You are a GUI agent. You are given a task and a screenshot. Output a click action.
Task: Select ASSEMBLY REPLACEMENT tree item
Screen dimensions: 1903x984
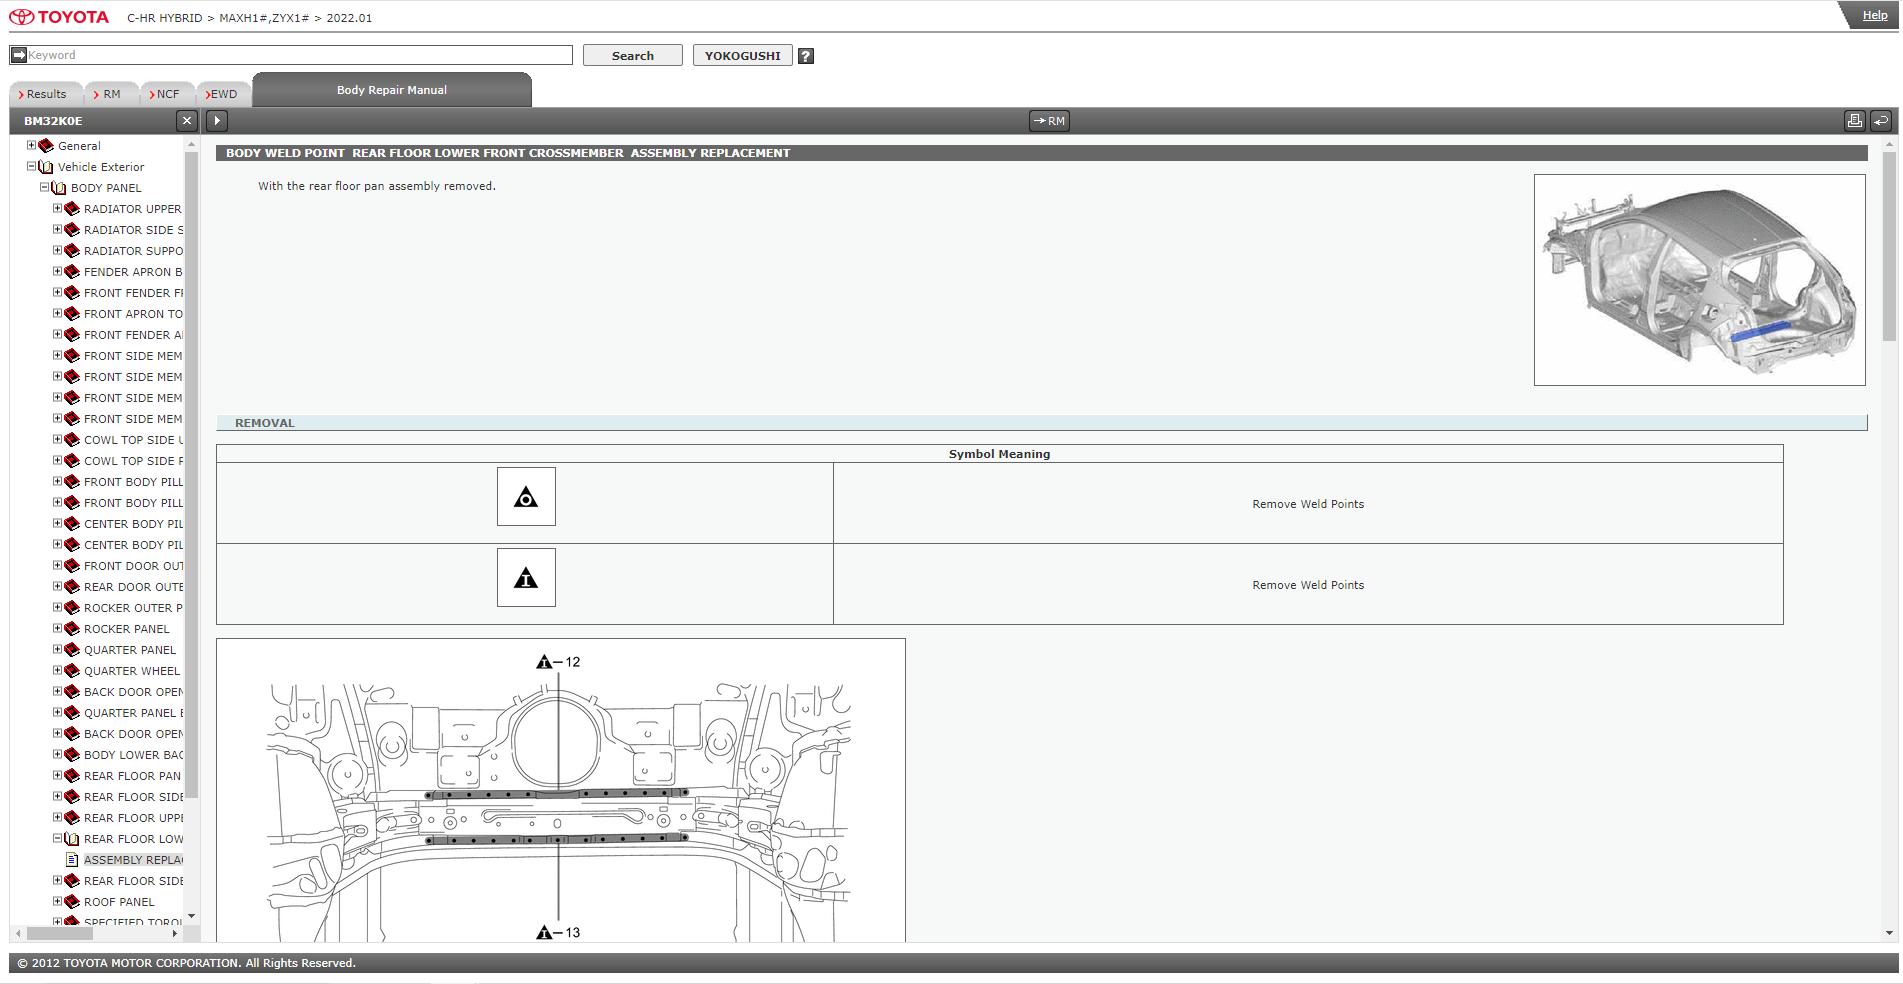coord(134,860)
